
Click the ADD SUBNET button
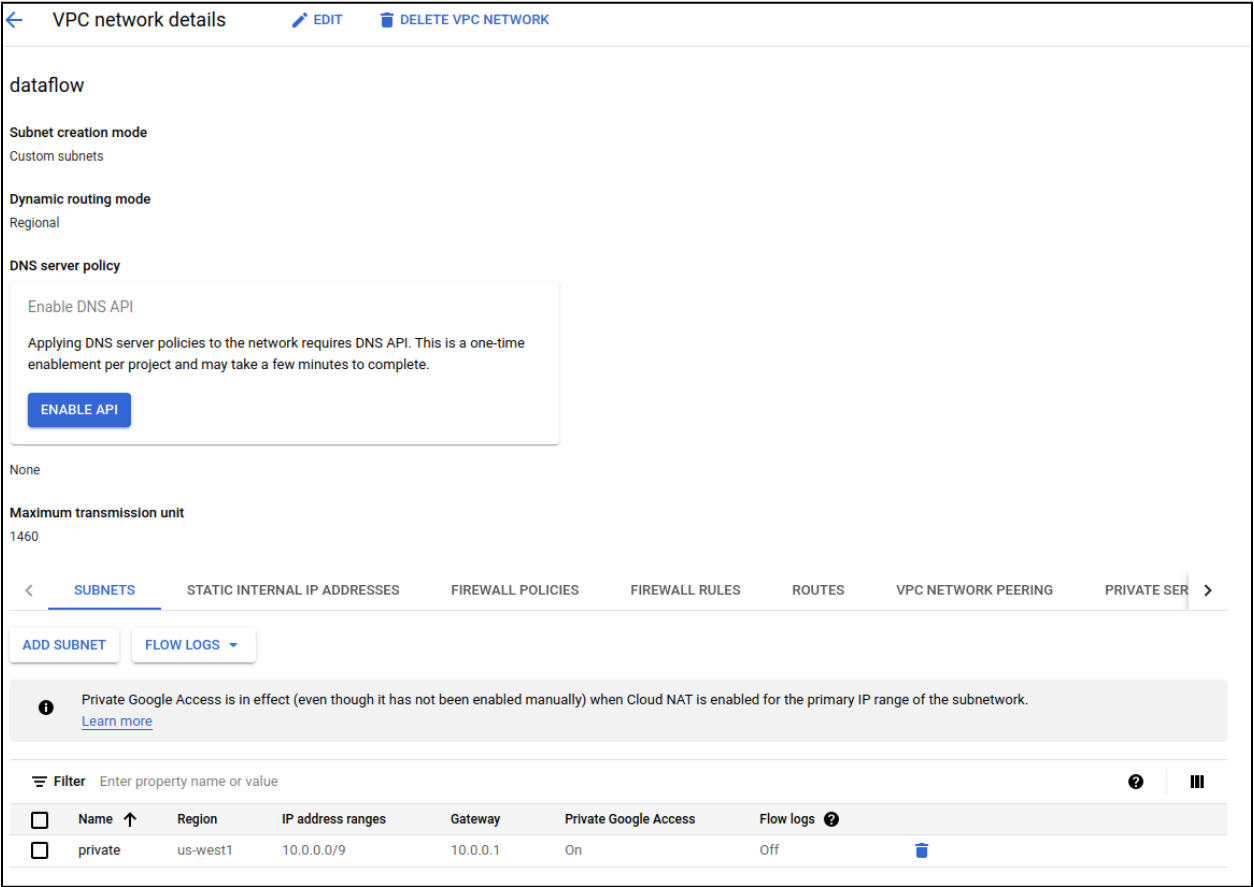pyautogui.click(x=64, y=645)
